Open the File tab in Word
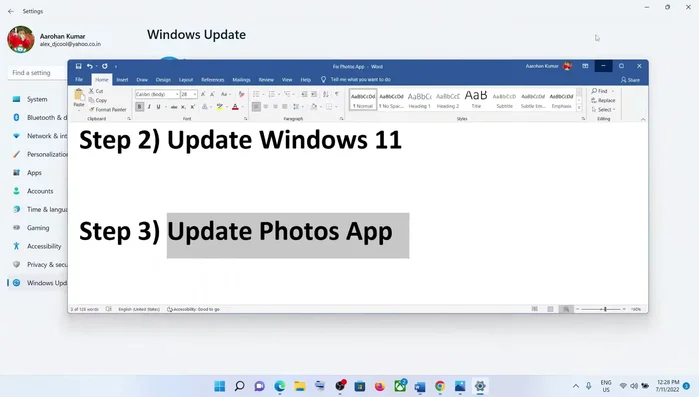This screenshot has height=397, width=699. tap(79, 80)
